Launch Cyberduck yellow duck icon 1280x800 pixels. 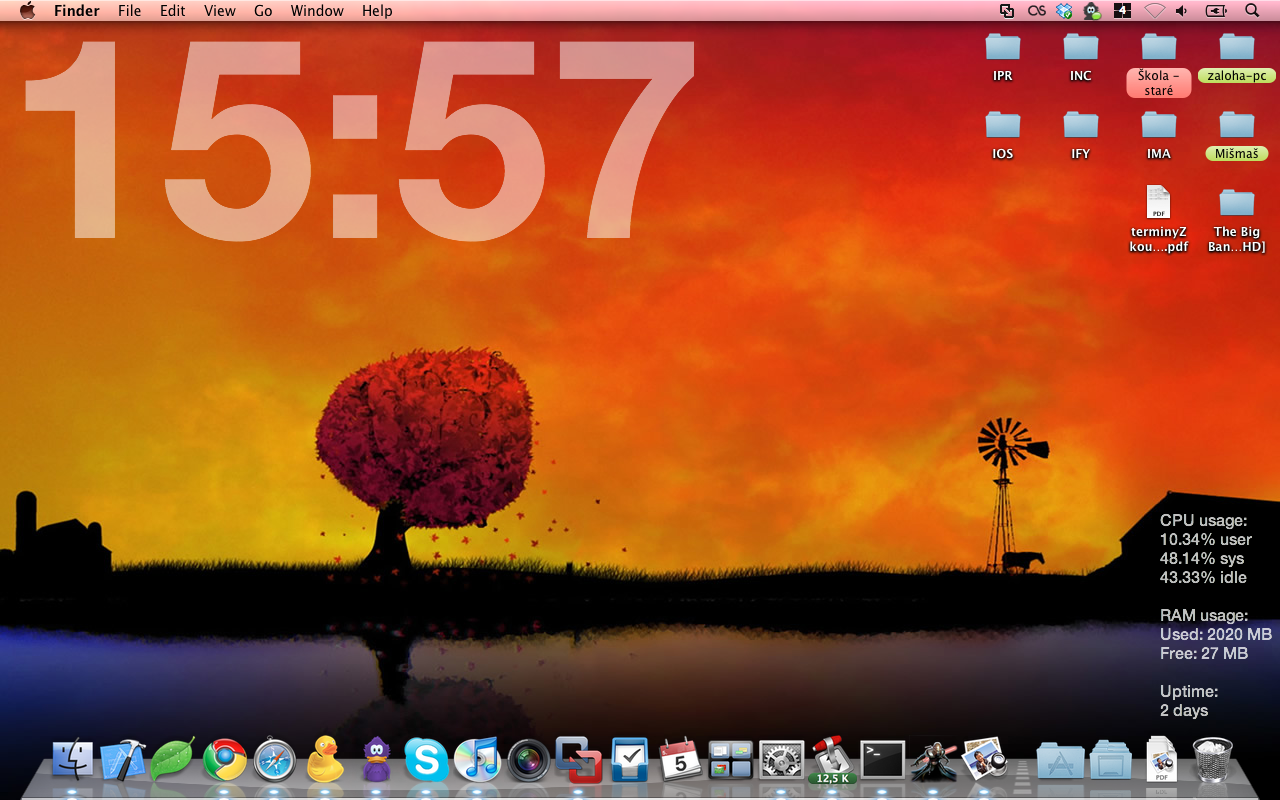pyautogui.click(x=325, y=759)
